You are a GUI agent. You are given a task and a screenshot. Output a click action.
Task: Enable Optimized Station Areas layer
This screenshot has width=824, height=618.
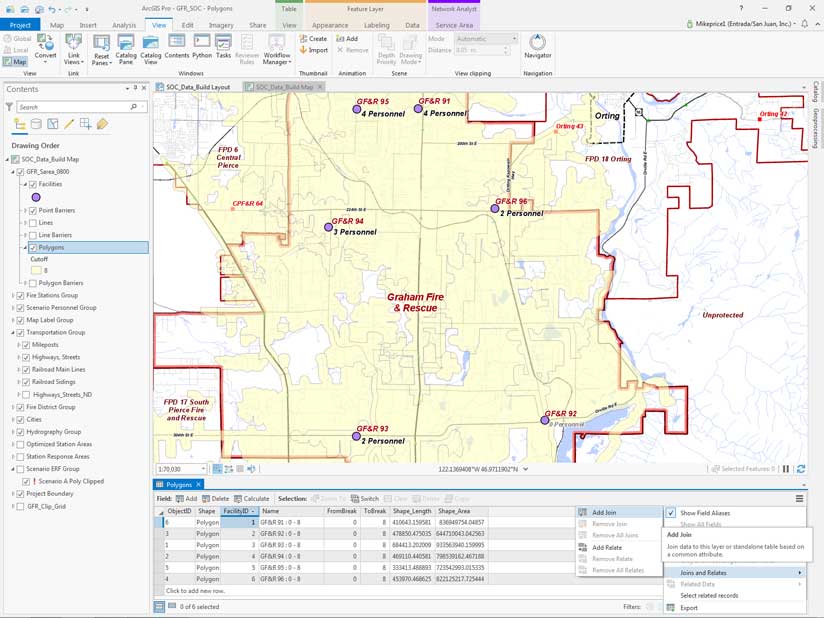point(20,445)
